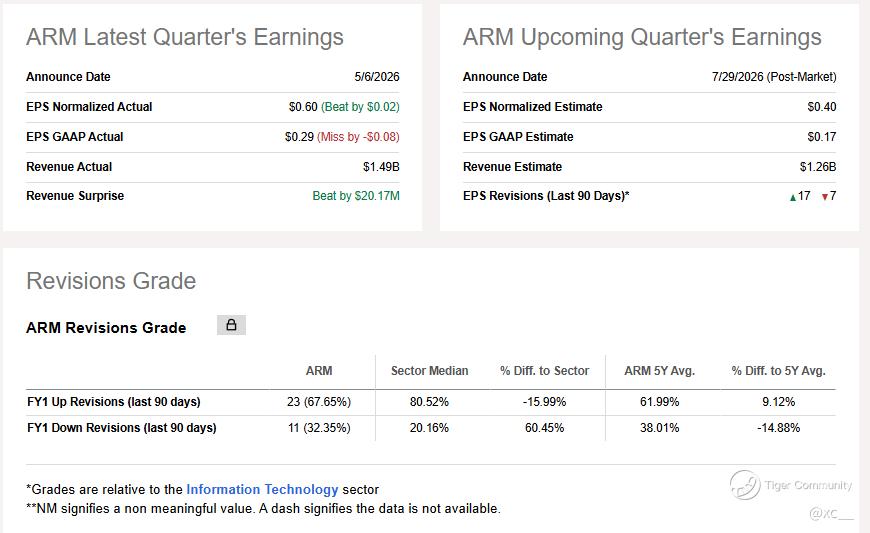Screen dimensions: 870x533
Task: Click the % Diff. to 5Y Avg. header
Action: click(778, 370)
